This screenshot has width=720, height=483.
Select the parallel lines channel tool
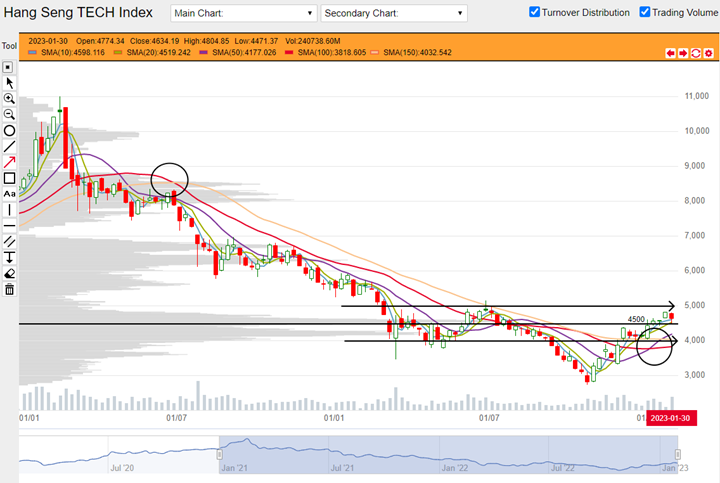click(x=9, y=242)
